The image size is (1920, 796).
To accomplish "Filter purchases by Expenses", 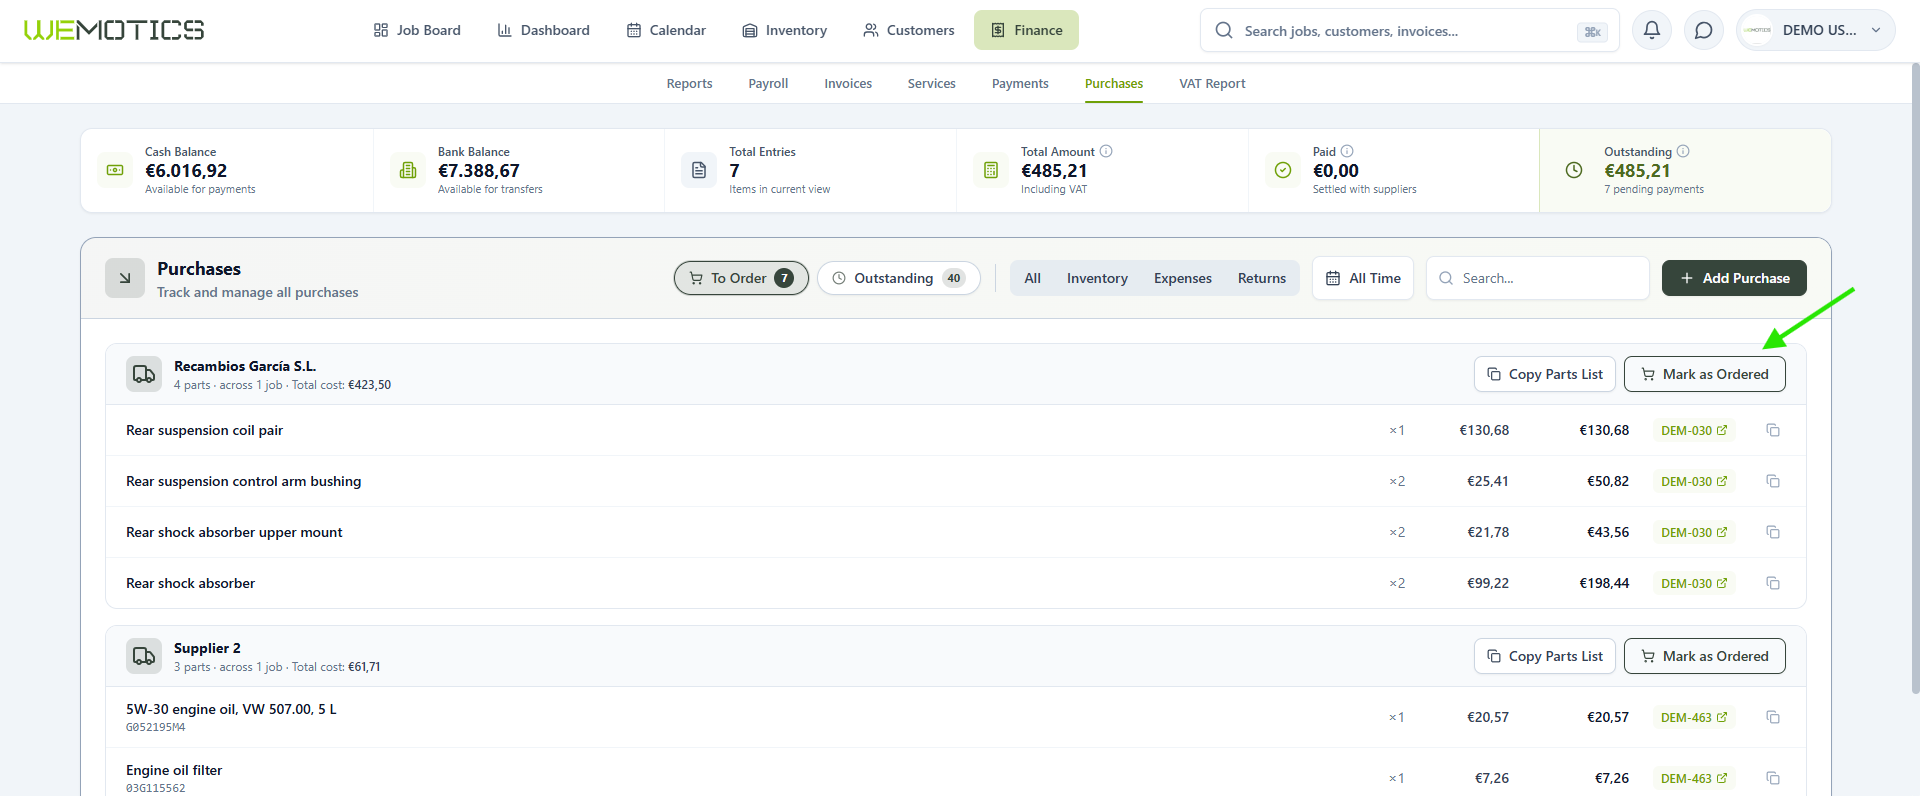I will (x=1183, y=278).
